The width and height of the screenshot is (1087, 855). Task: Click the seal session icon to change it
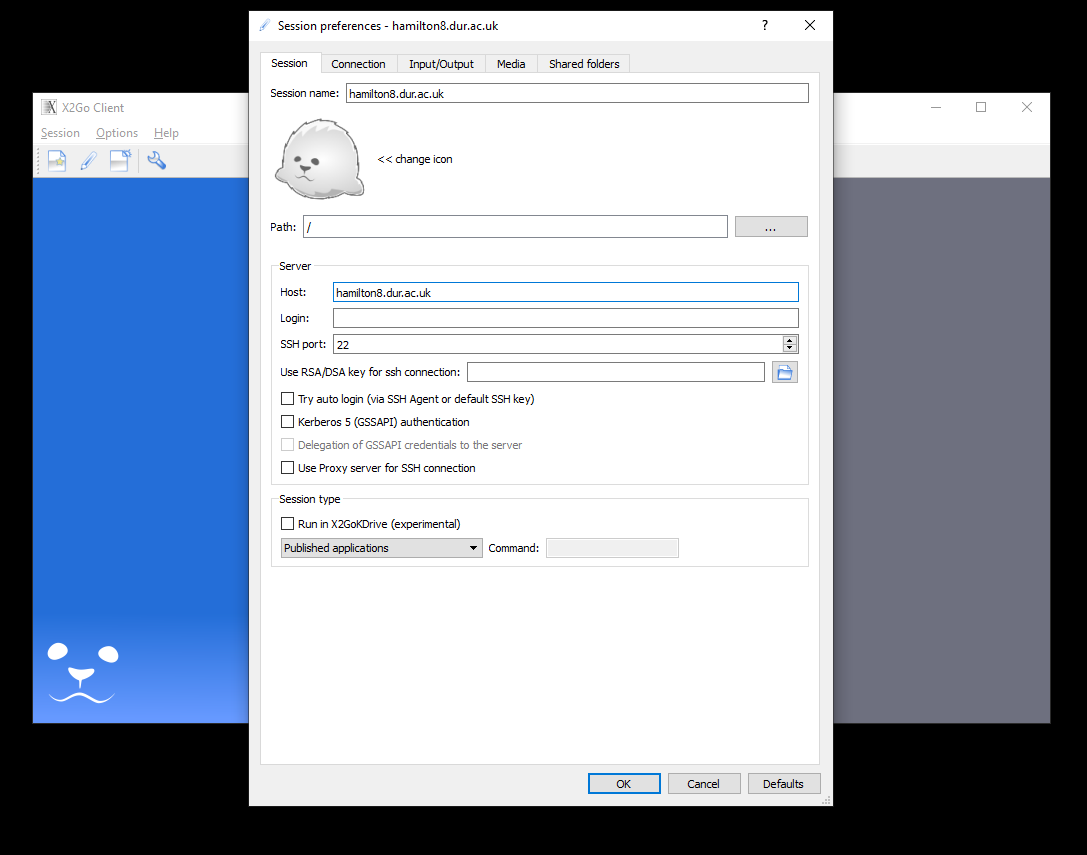(x=320, y=159)
